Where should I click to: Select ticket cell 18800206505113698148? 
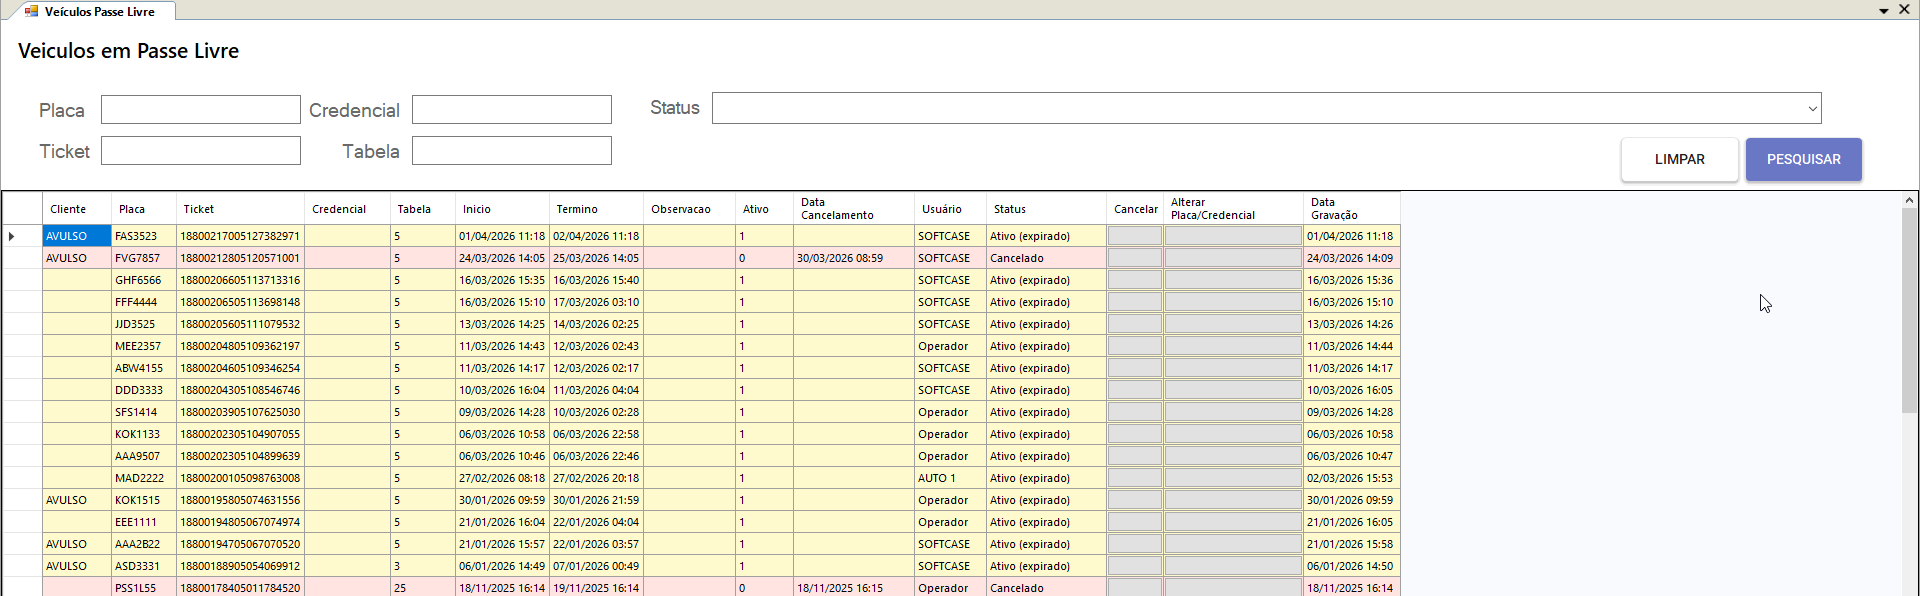240,302
